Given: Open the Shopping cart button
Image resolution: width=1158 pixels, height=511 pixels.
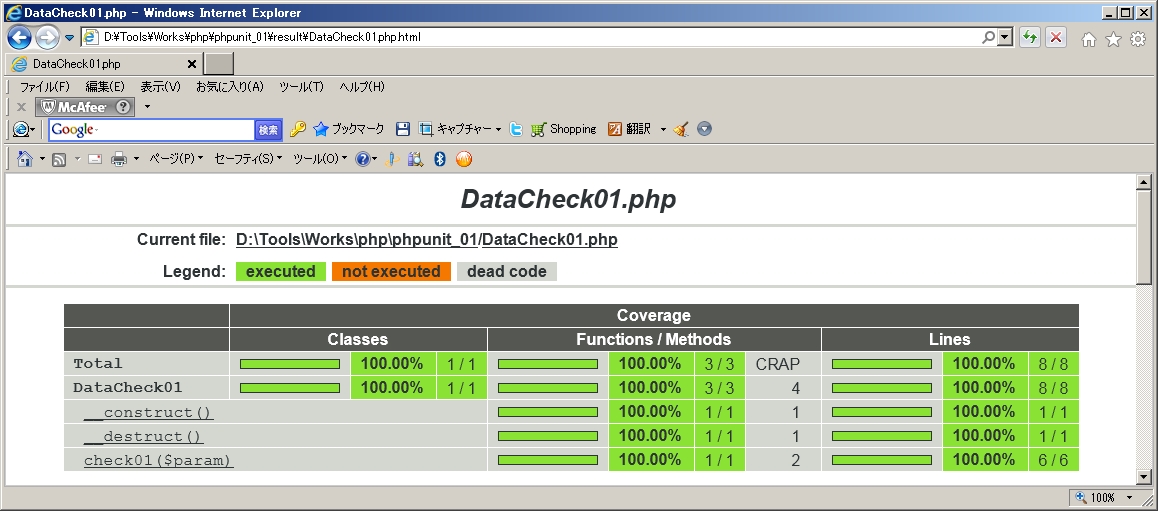Looking at the screenshot, I should coord(563,129).
